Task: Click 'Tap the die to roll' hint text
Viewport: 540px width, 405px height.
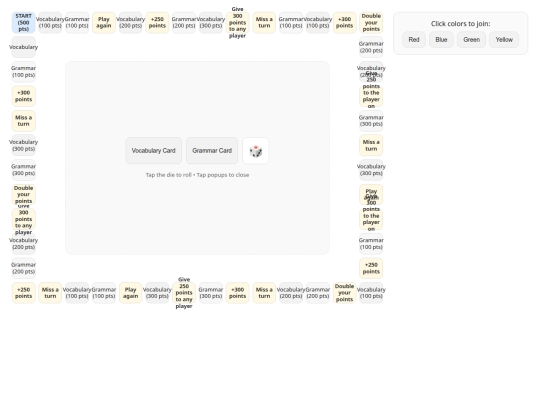Action: coord(168,175)
